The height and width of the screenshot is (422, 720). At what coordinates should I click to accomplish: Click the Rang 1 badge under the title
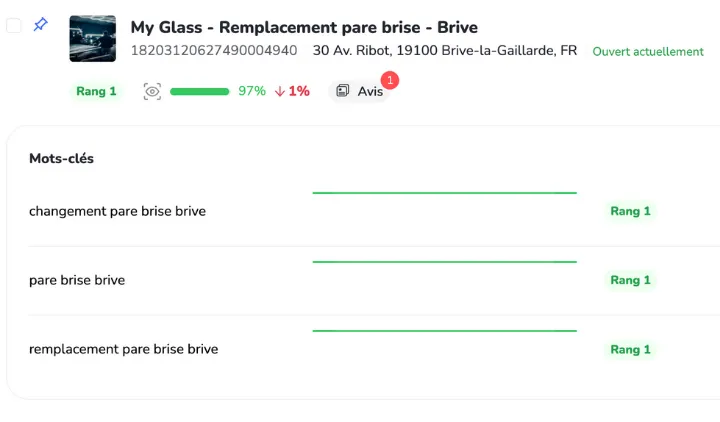[x=96, y=91]
